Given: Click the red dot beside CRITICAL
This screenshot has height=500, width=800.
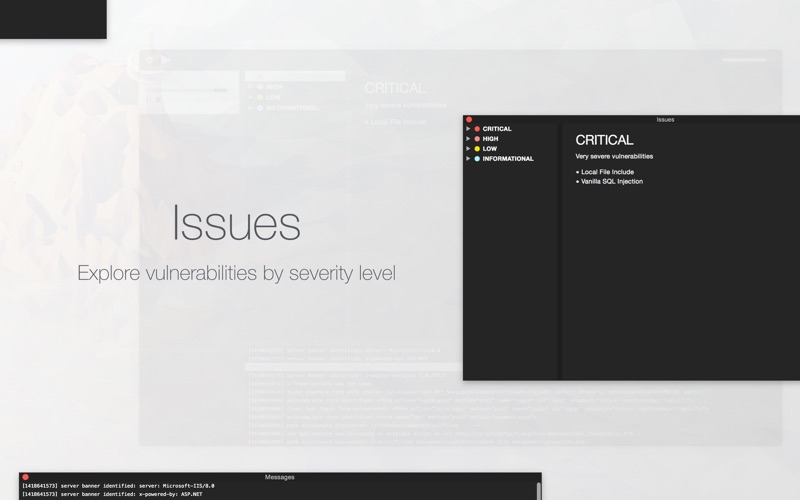Looking at the screenshot, I should (477, 129).
